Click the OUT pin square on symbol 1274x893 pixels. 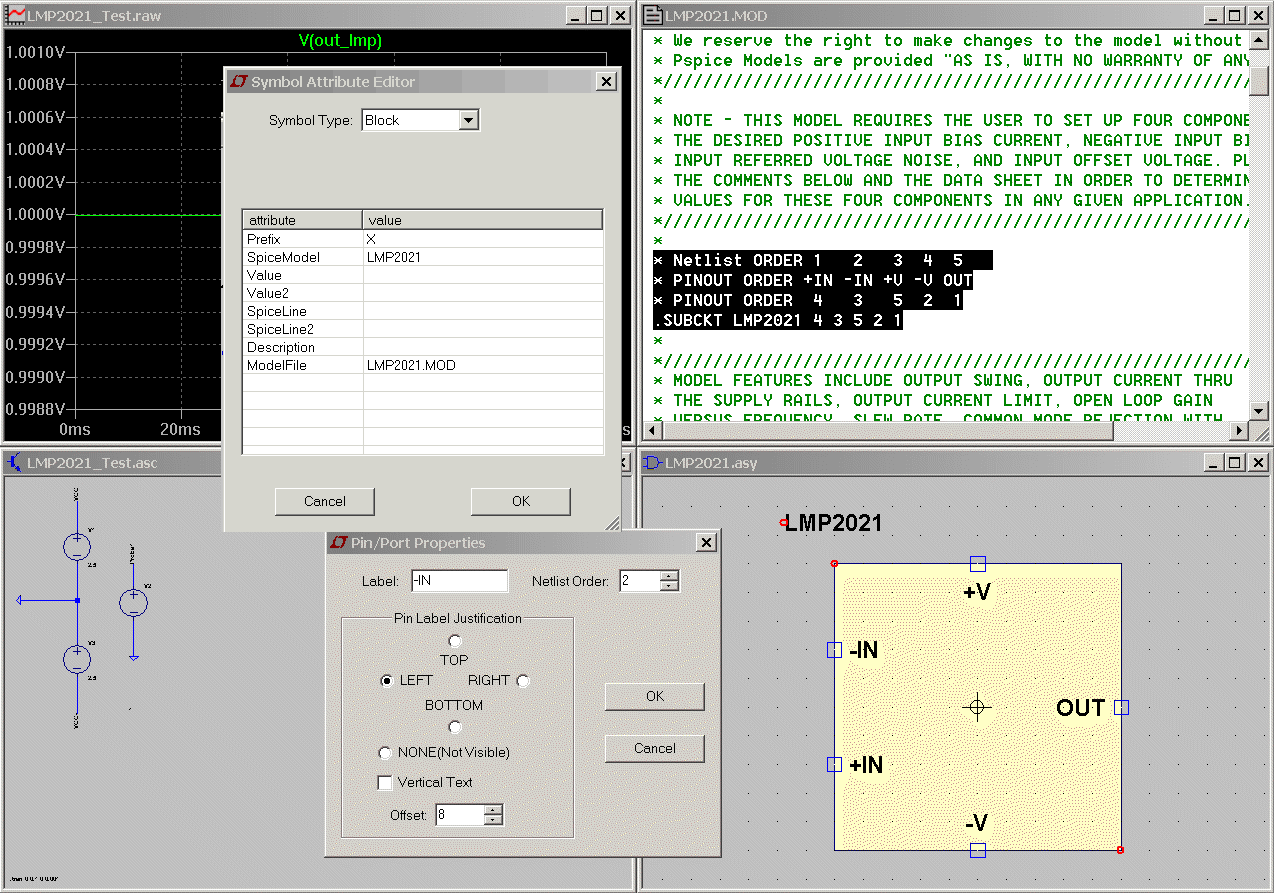point(1121,707)
